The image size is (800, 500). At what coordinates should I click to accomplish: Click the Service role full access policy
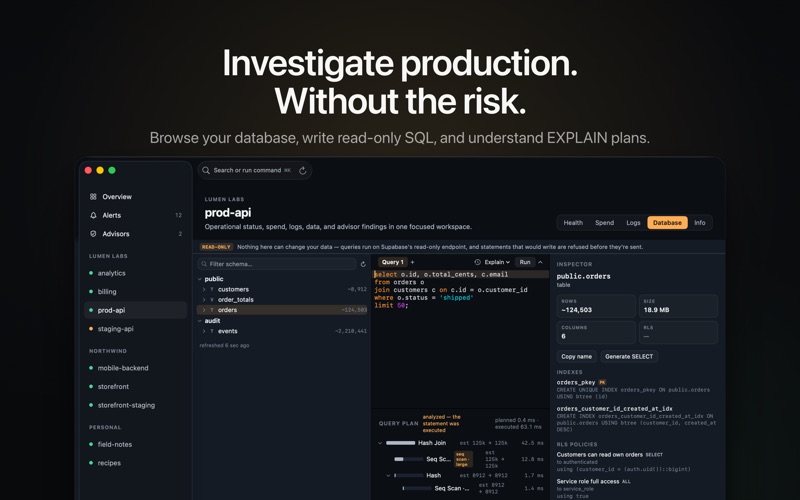click(588, 482)
